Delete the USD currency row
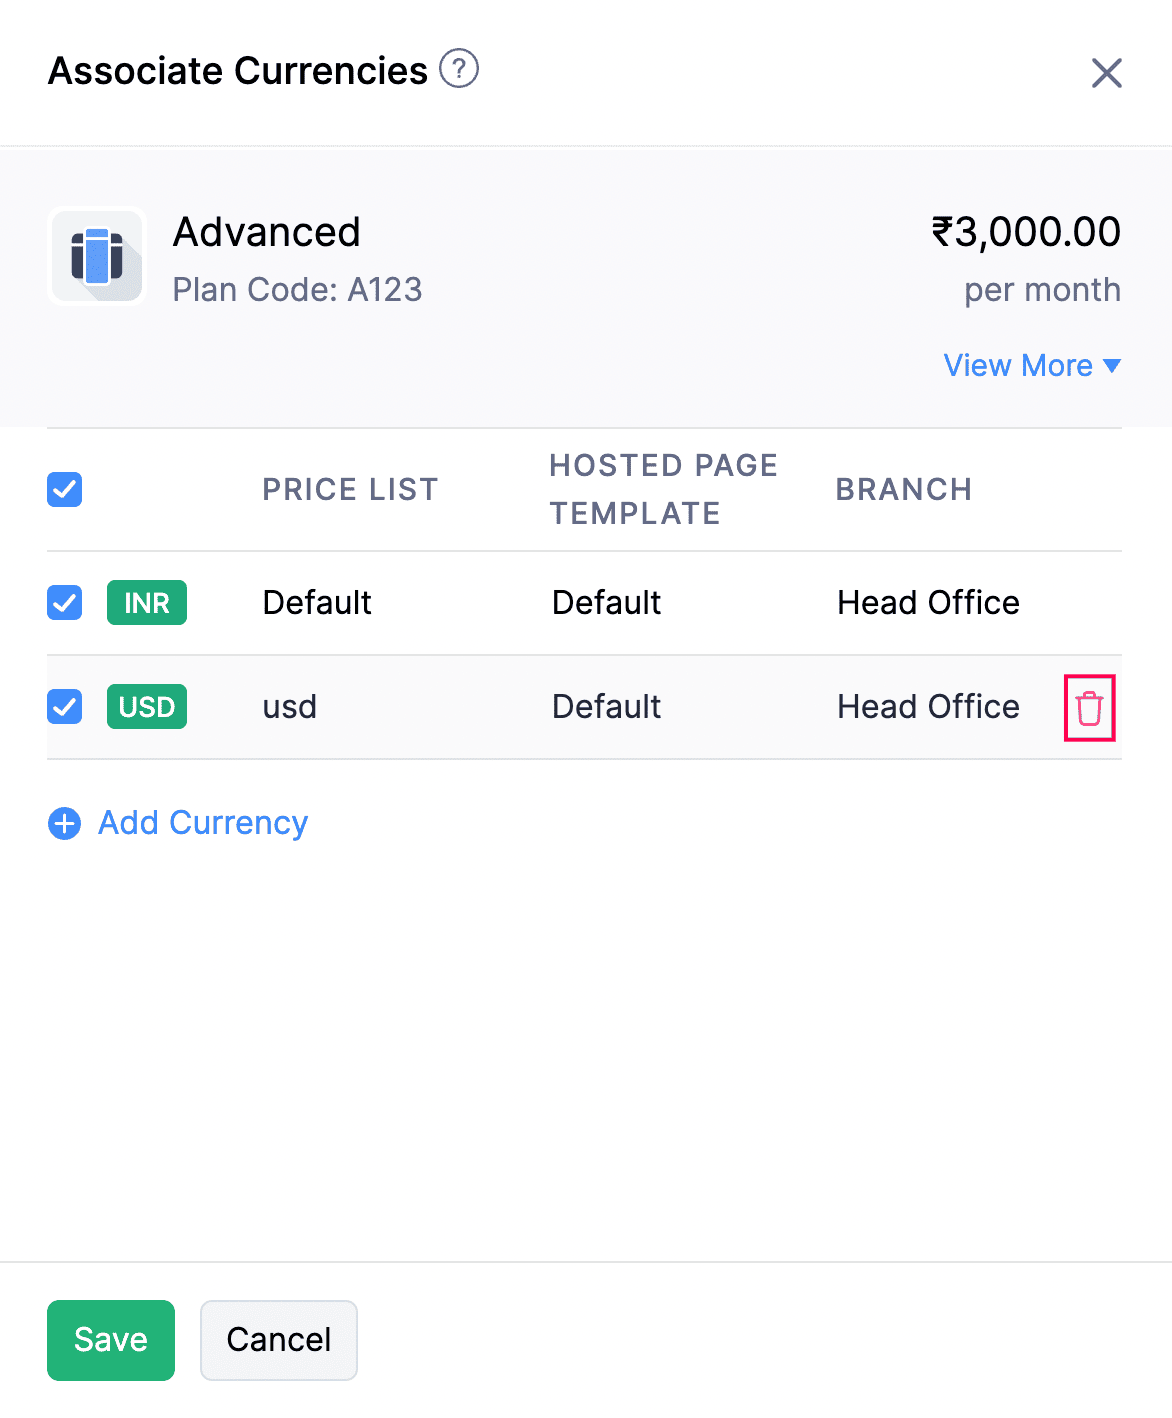The width and height of the screenshot is (1172, 1418). pos(1089,708)
